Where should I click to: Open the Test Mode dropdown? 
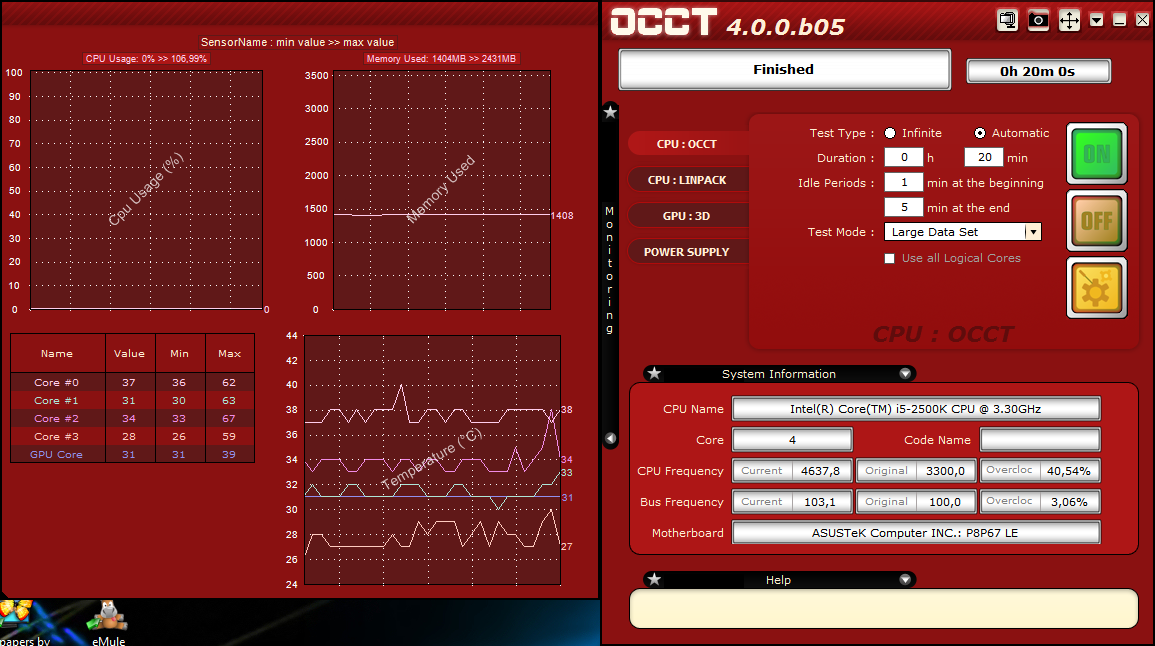point(1033,232)
